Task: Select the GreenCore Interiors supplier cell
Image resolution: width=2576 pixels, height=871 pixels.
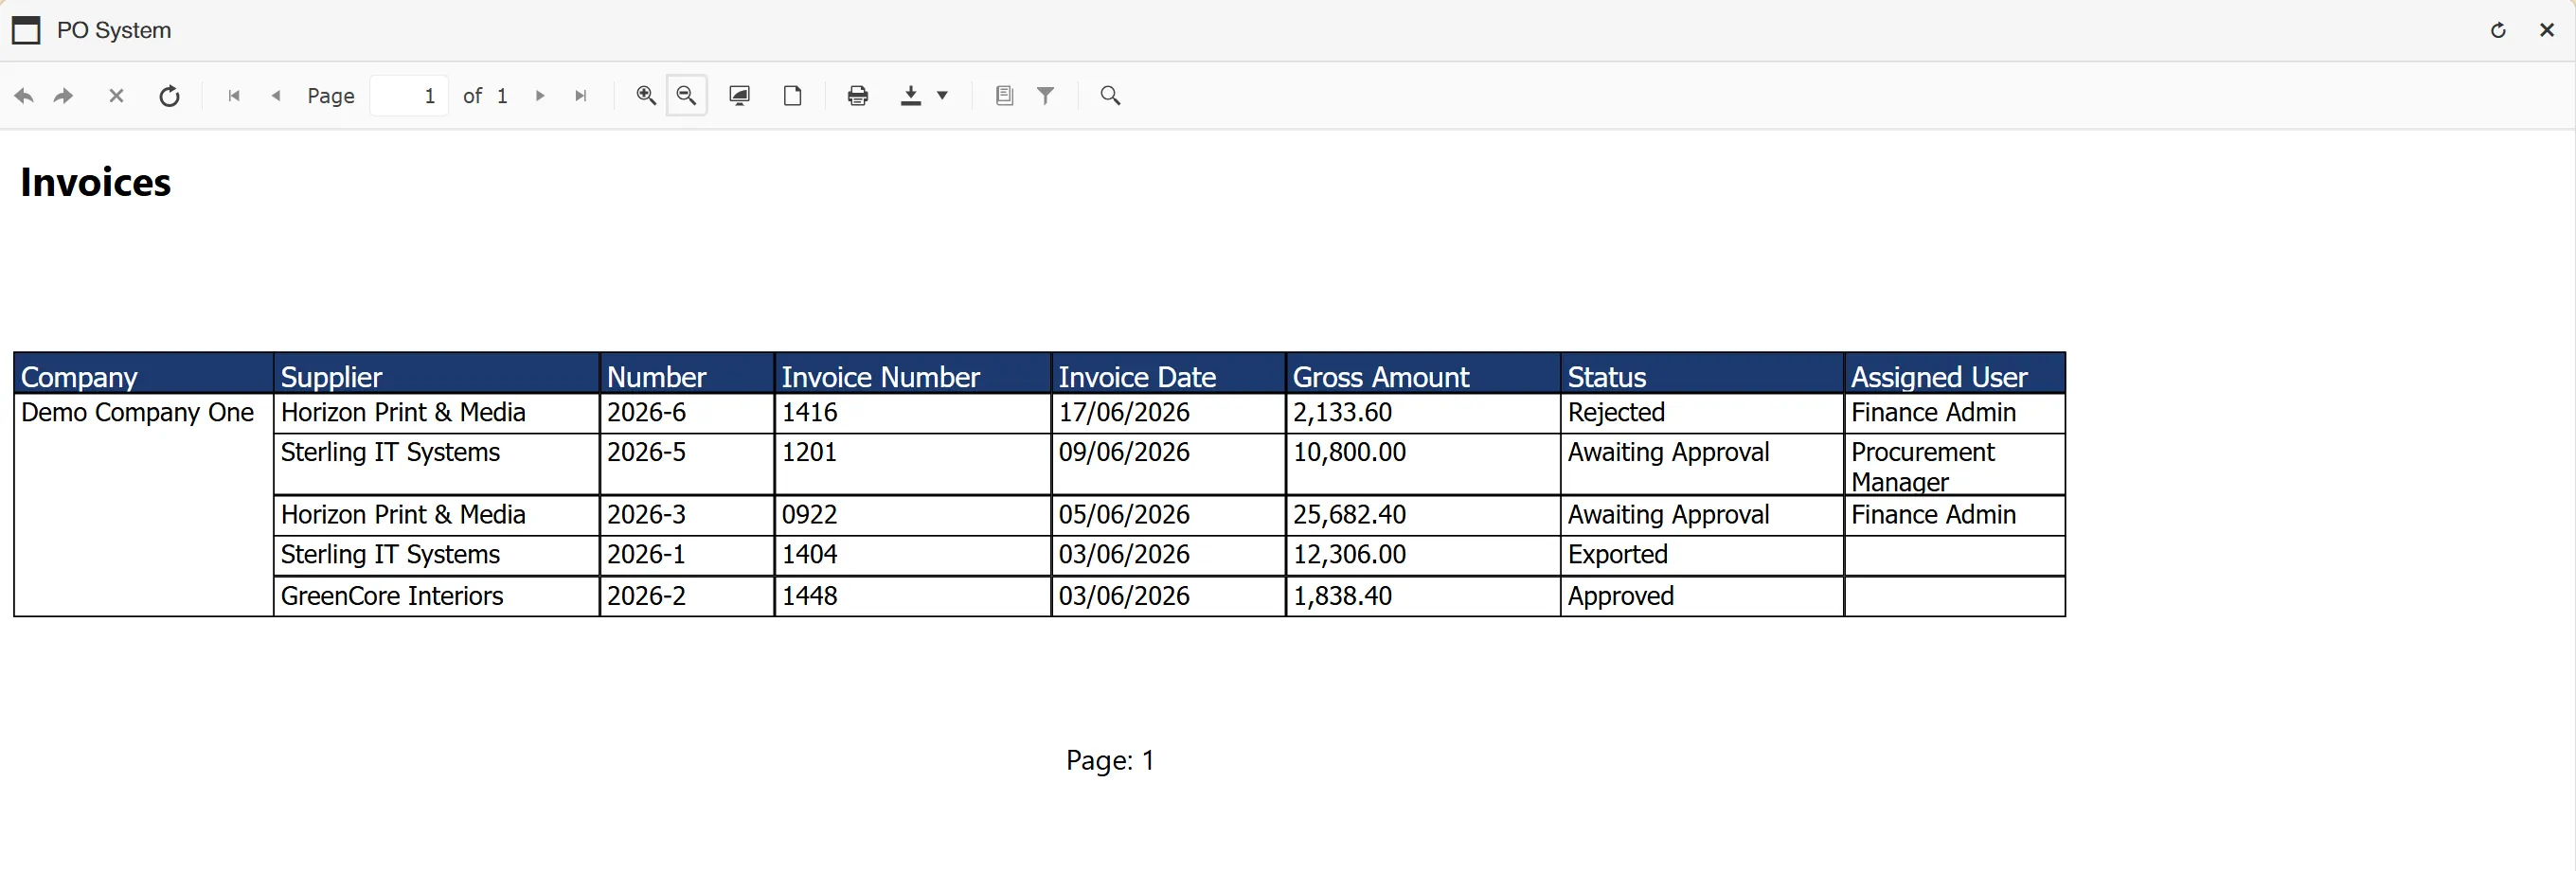Action: pos(436,596)
